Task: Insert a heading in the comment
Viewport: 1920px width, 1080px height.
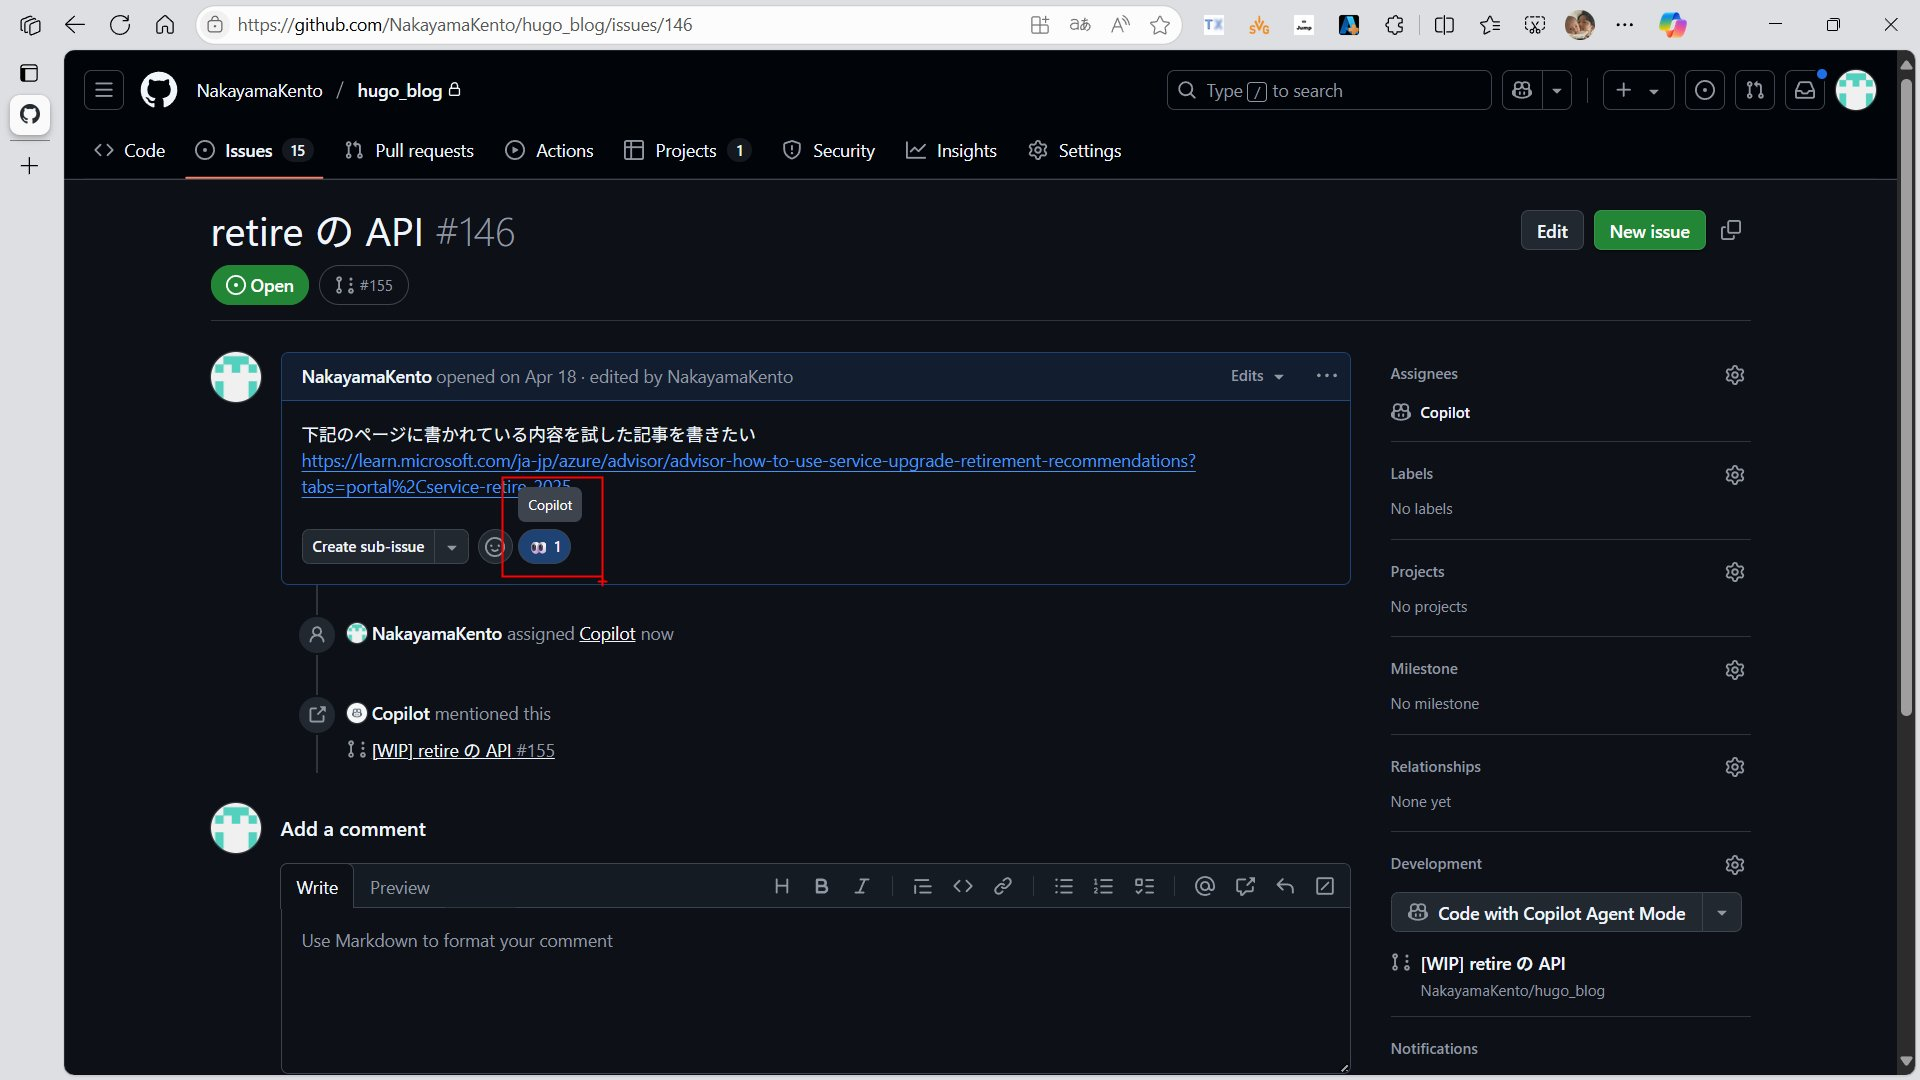Action: coord(781,886)
